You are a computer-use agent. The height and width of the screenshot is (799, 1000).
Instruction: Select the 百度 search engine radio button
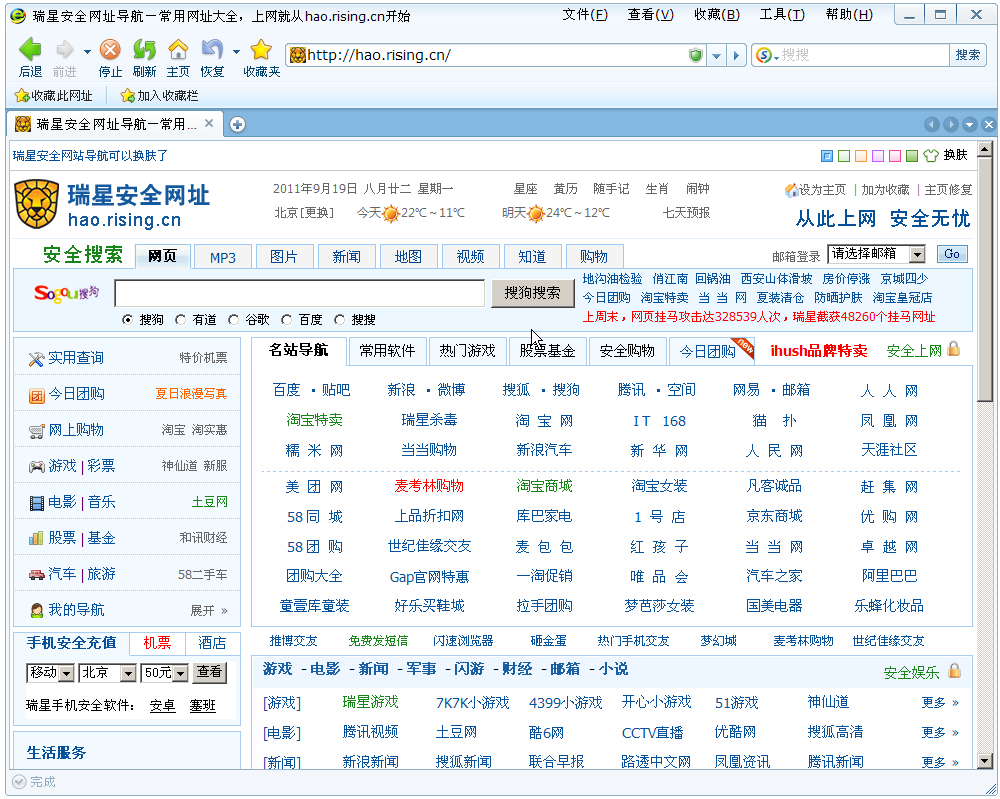pyautogui.click(x=286, y=319)
